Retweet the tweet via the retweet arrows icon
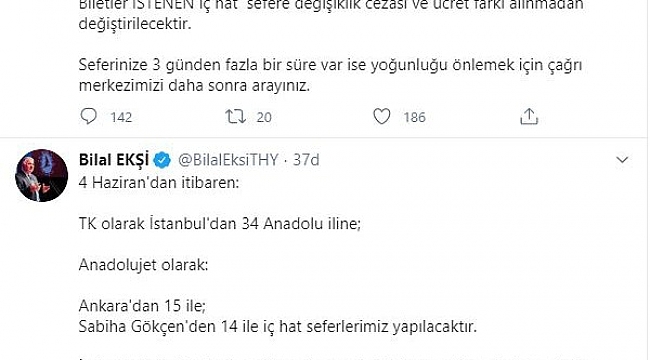This screenshot has height=360, width=650. click(x=235, y=117)
